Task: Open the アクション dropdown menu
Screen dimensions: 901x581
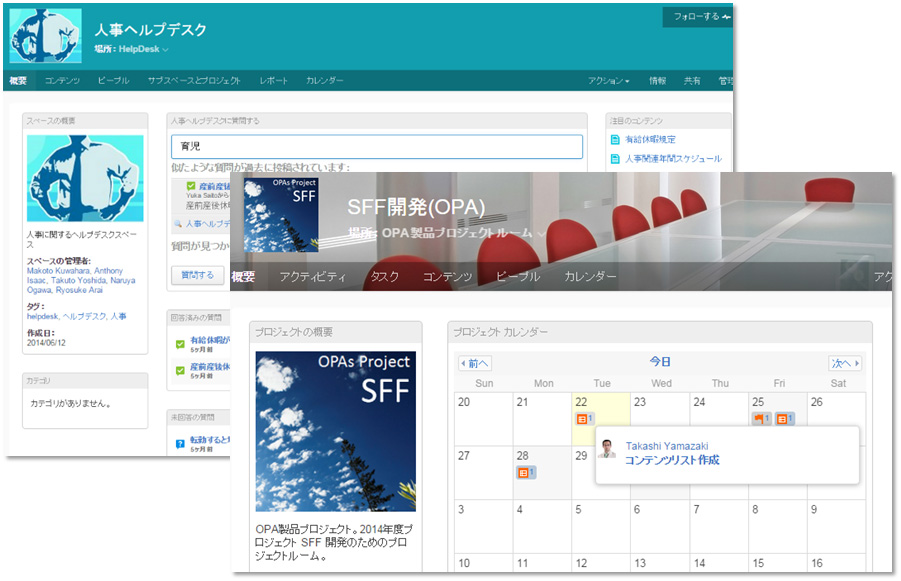Action: pyautogui.click(x=608, y=81)
